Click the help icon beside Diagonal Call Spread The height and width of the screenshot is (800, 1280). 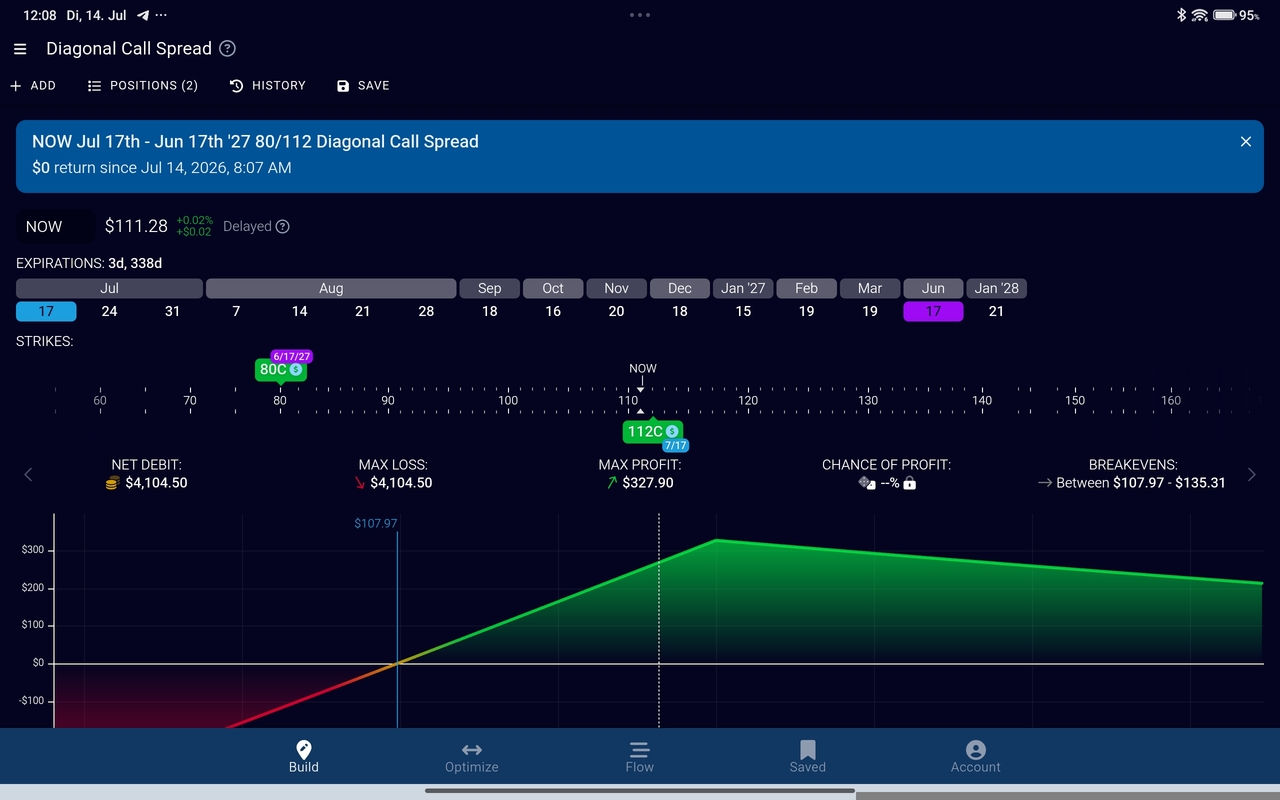(x=227, y=49)
